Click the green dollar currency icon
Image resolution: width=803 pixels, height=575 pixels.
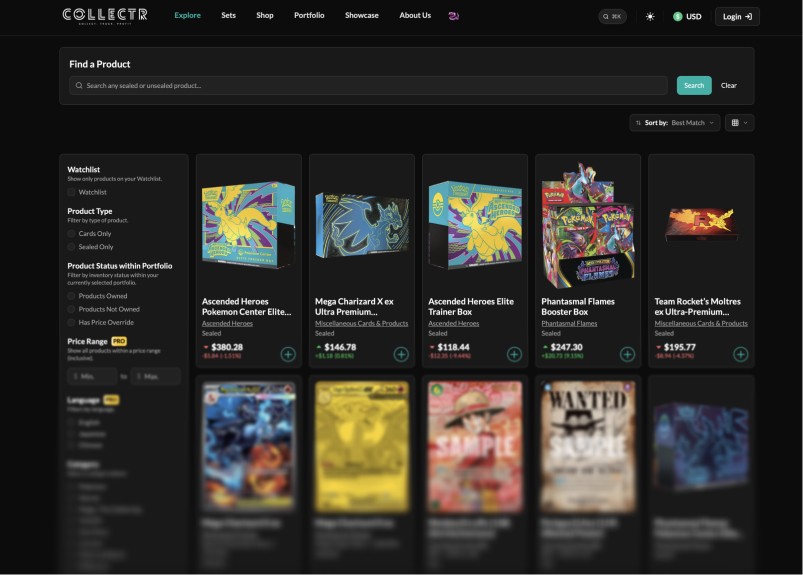click(x=677, y=16)
